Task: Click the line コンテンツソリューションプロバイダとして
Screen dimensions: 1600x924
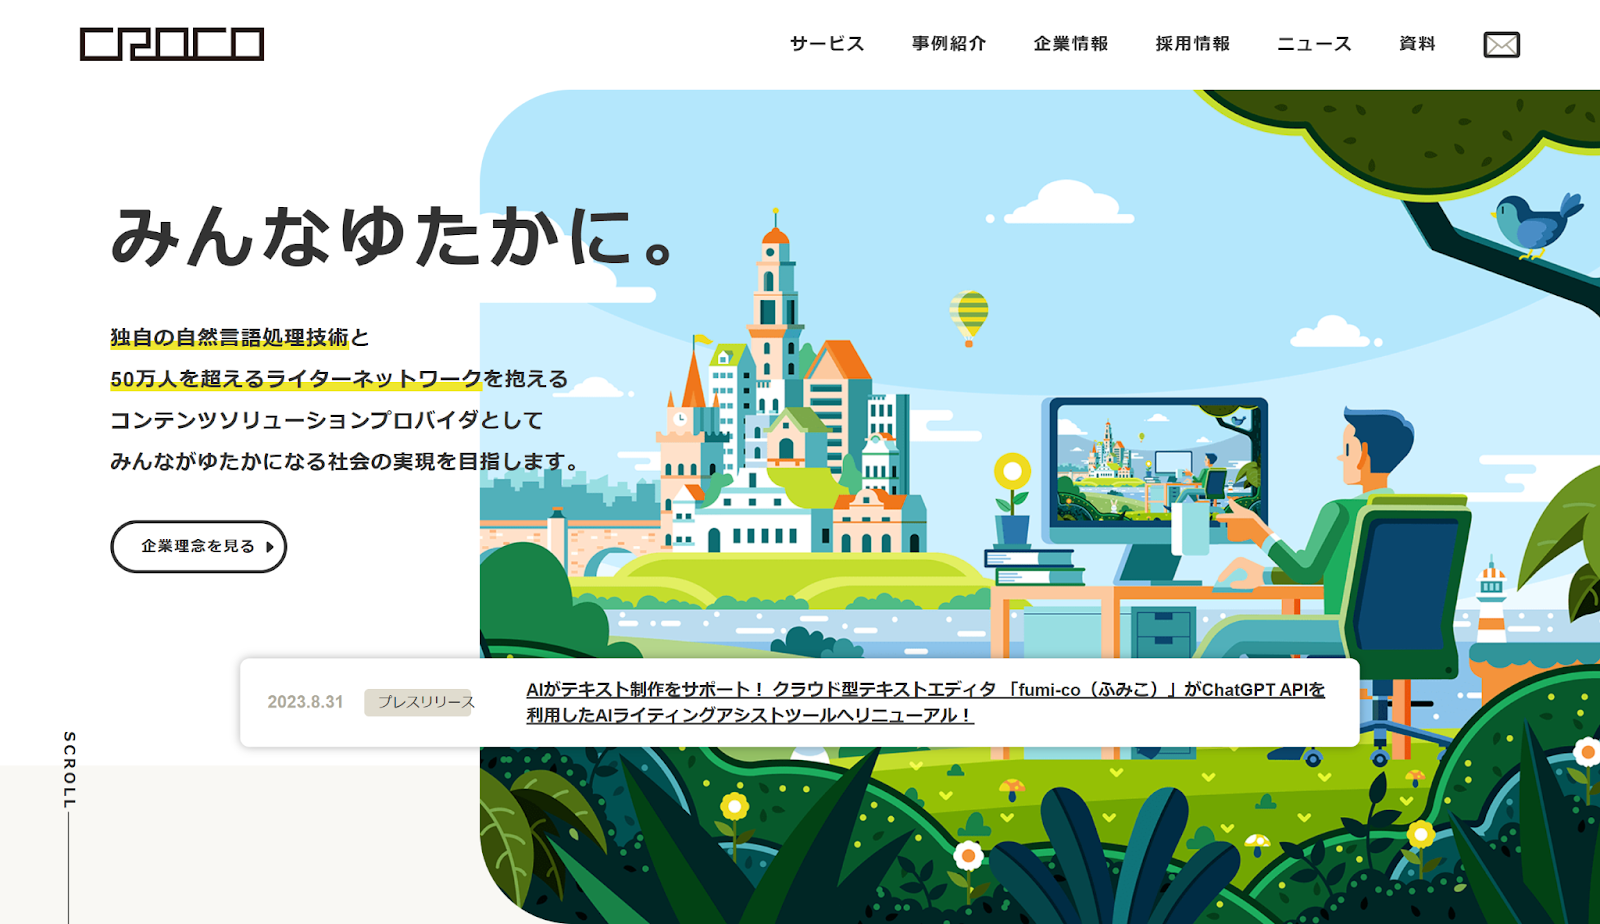Action: 327,420
